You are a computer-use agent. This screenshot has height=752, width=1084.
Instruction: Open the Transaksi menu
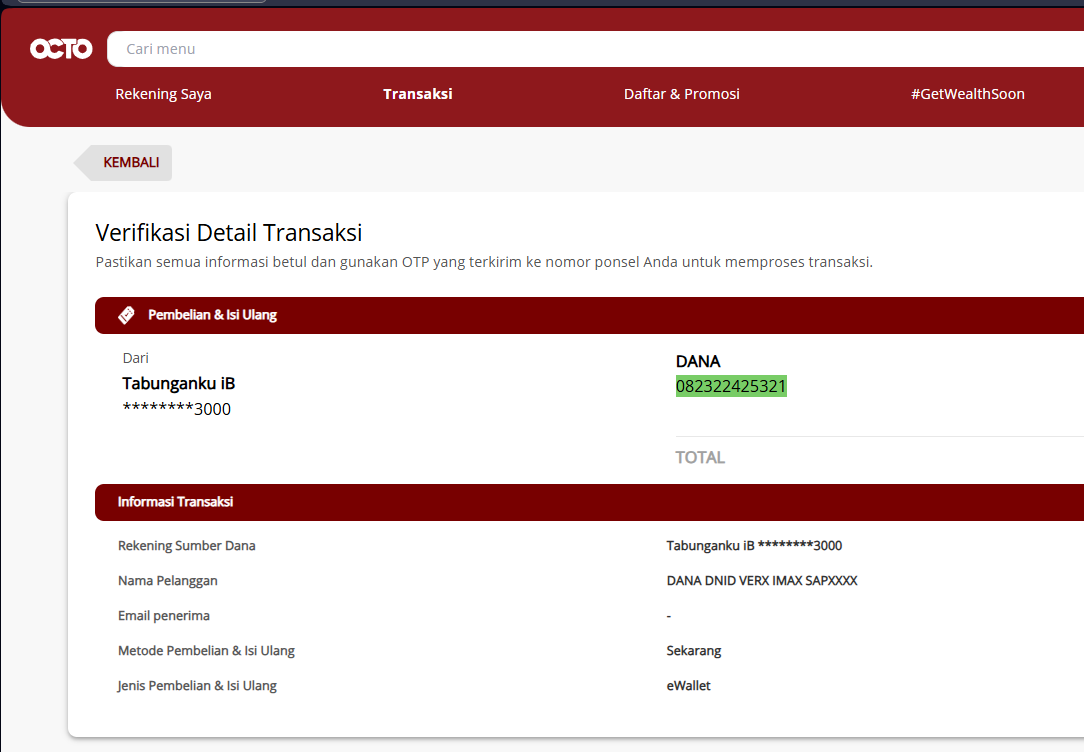coord(418,94)
